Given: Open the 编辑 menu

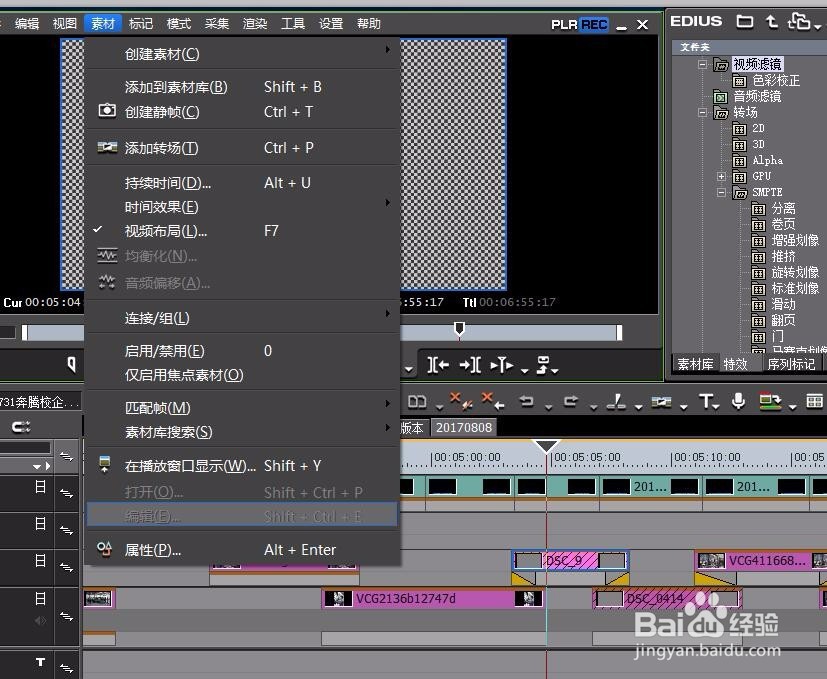Looking at the screenshot, I should 27,24.
